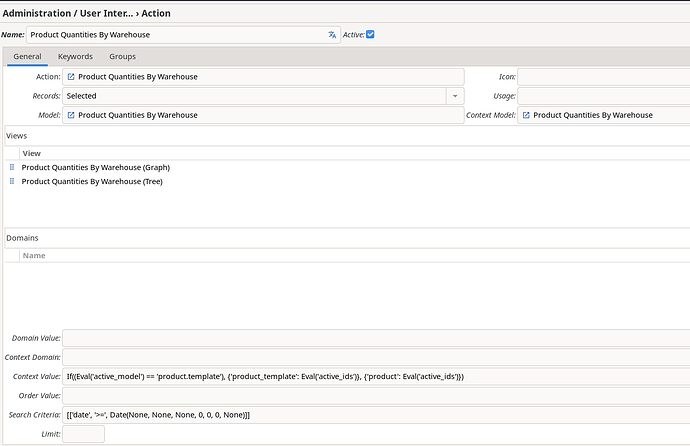The width and height of the screenshot is (690, 446).
Task: Click the View column header
Action: 31,153
